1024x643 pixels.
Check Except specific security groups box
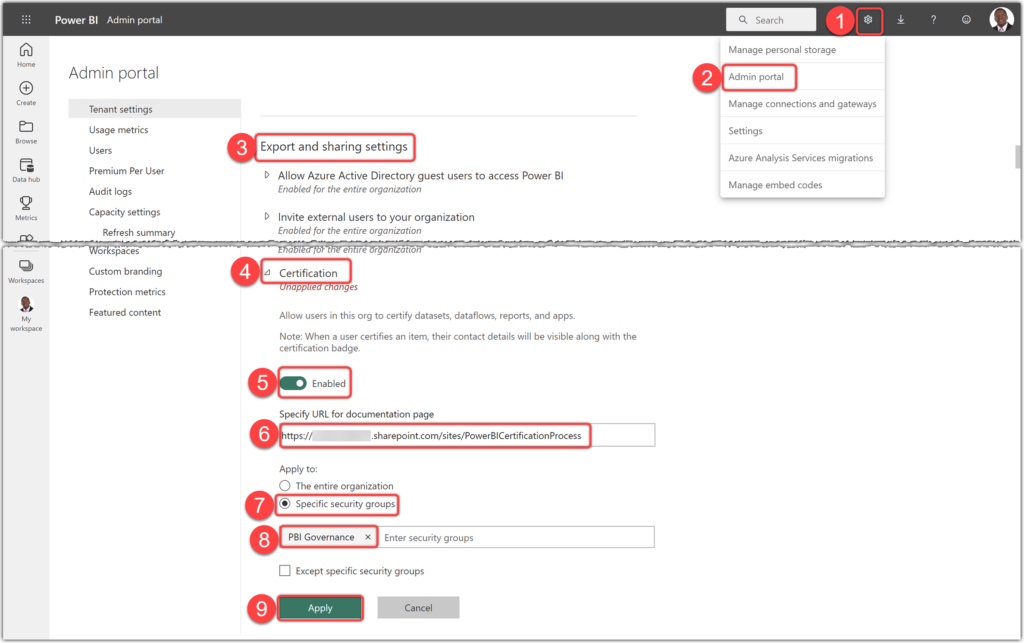(285, 571)
